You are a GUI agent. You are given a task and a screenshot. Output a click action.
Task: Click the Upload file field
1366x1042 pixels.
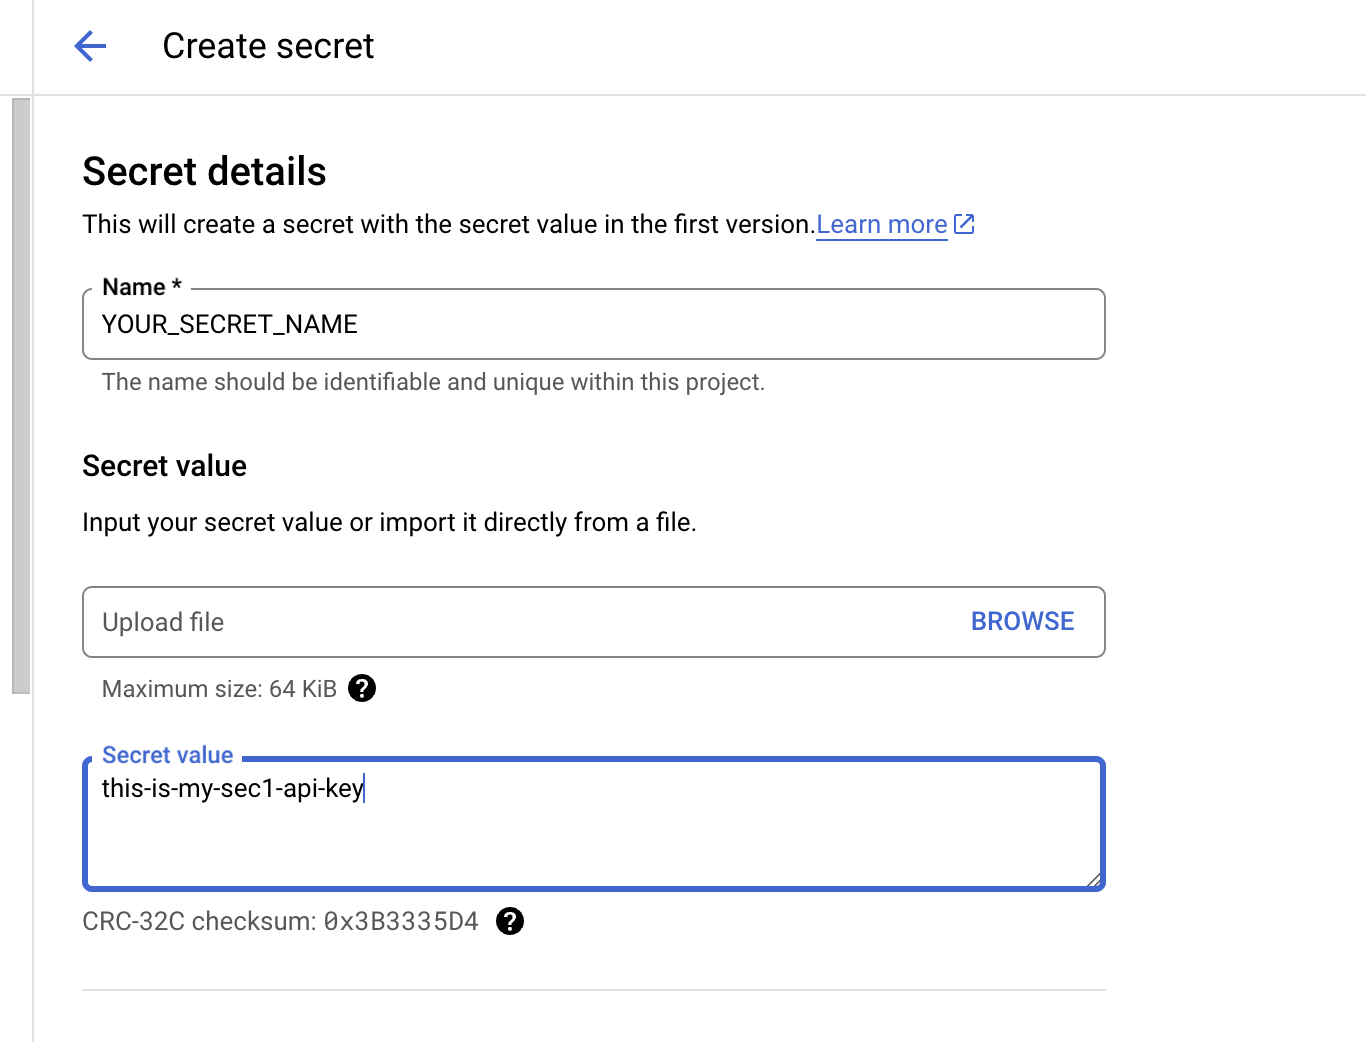click(400, 621)
